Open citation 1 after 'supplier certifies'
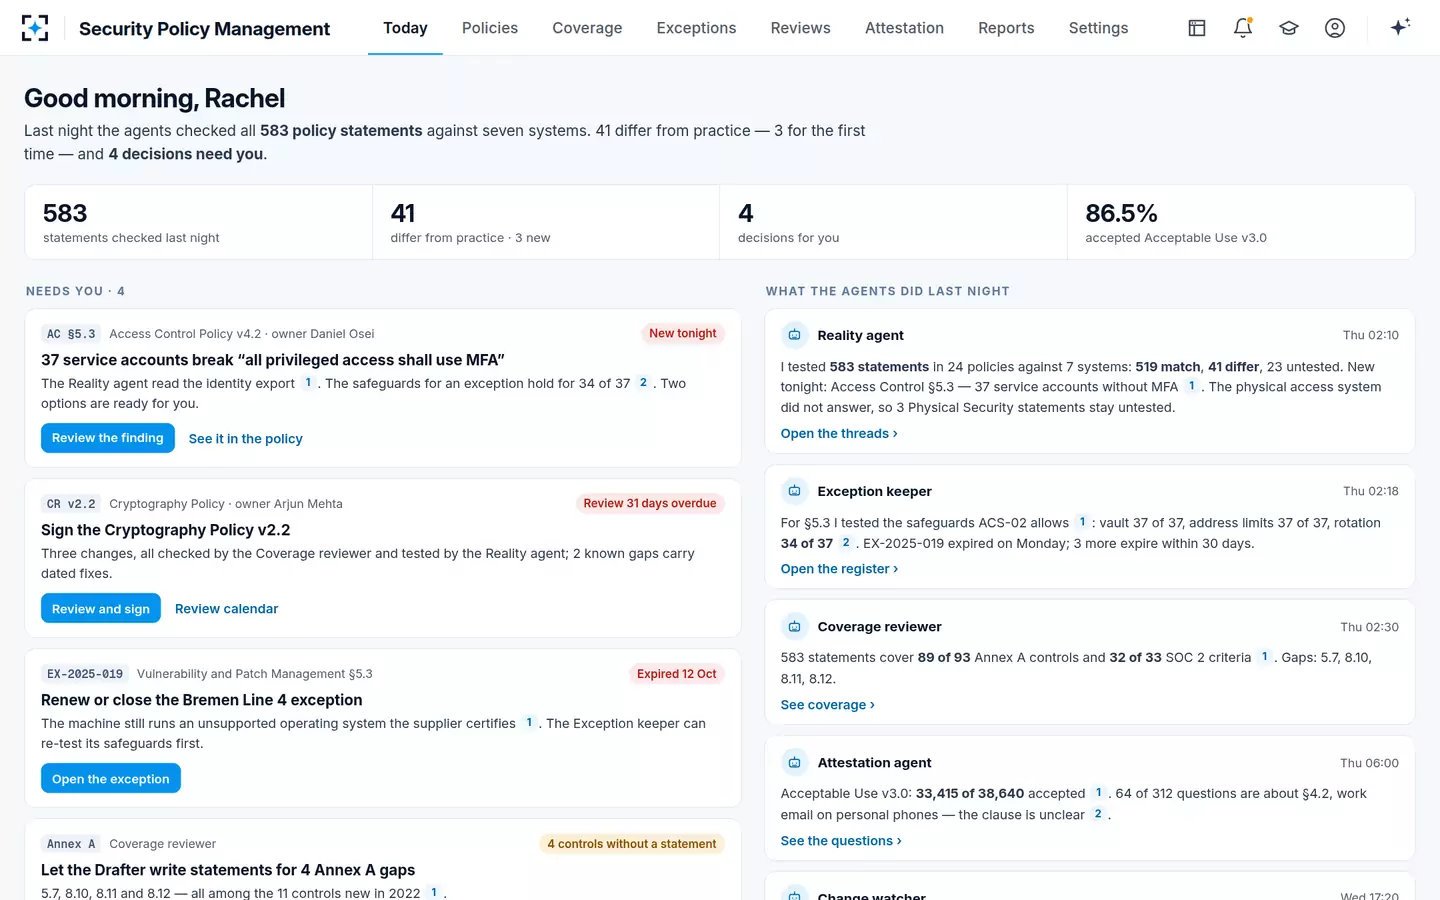Screen dimensions: 1440x900 click(529, 723)
